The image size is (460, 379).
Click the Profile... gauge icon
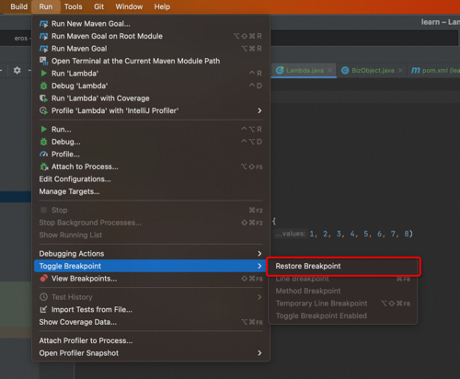pos(44,154)
